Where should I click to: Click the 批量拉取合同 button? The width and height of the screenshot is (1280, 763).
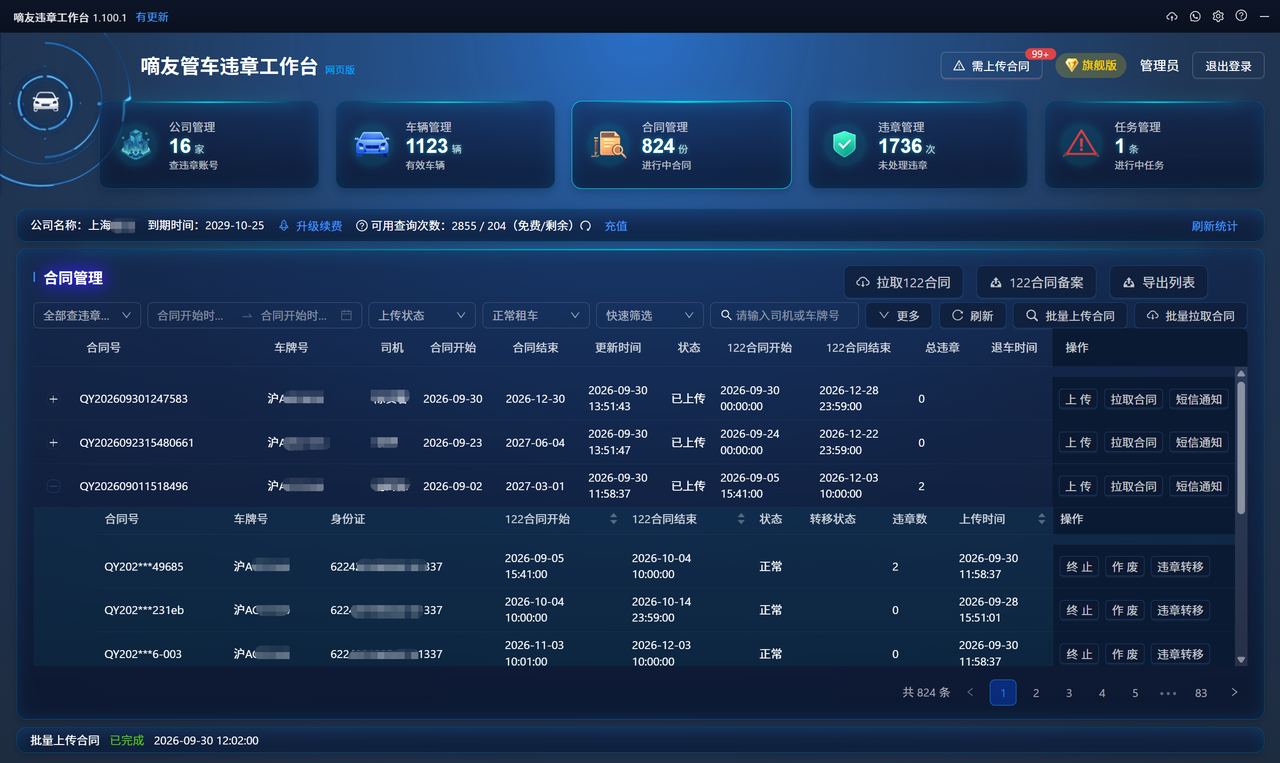[x=1190, y=315]
